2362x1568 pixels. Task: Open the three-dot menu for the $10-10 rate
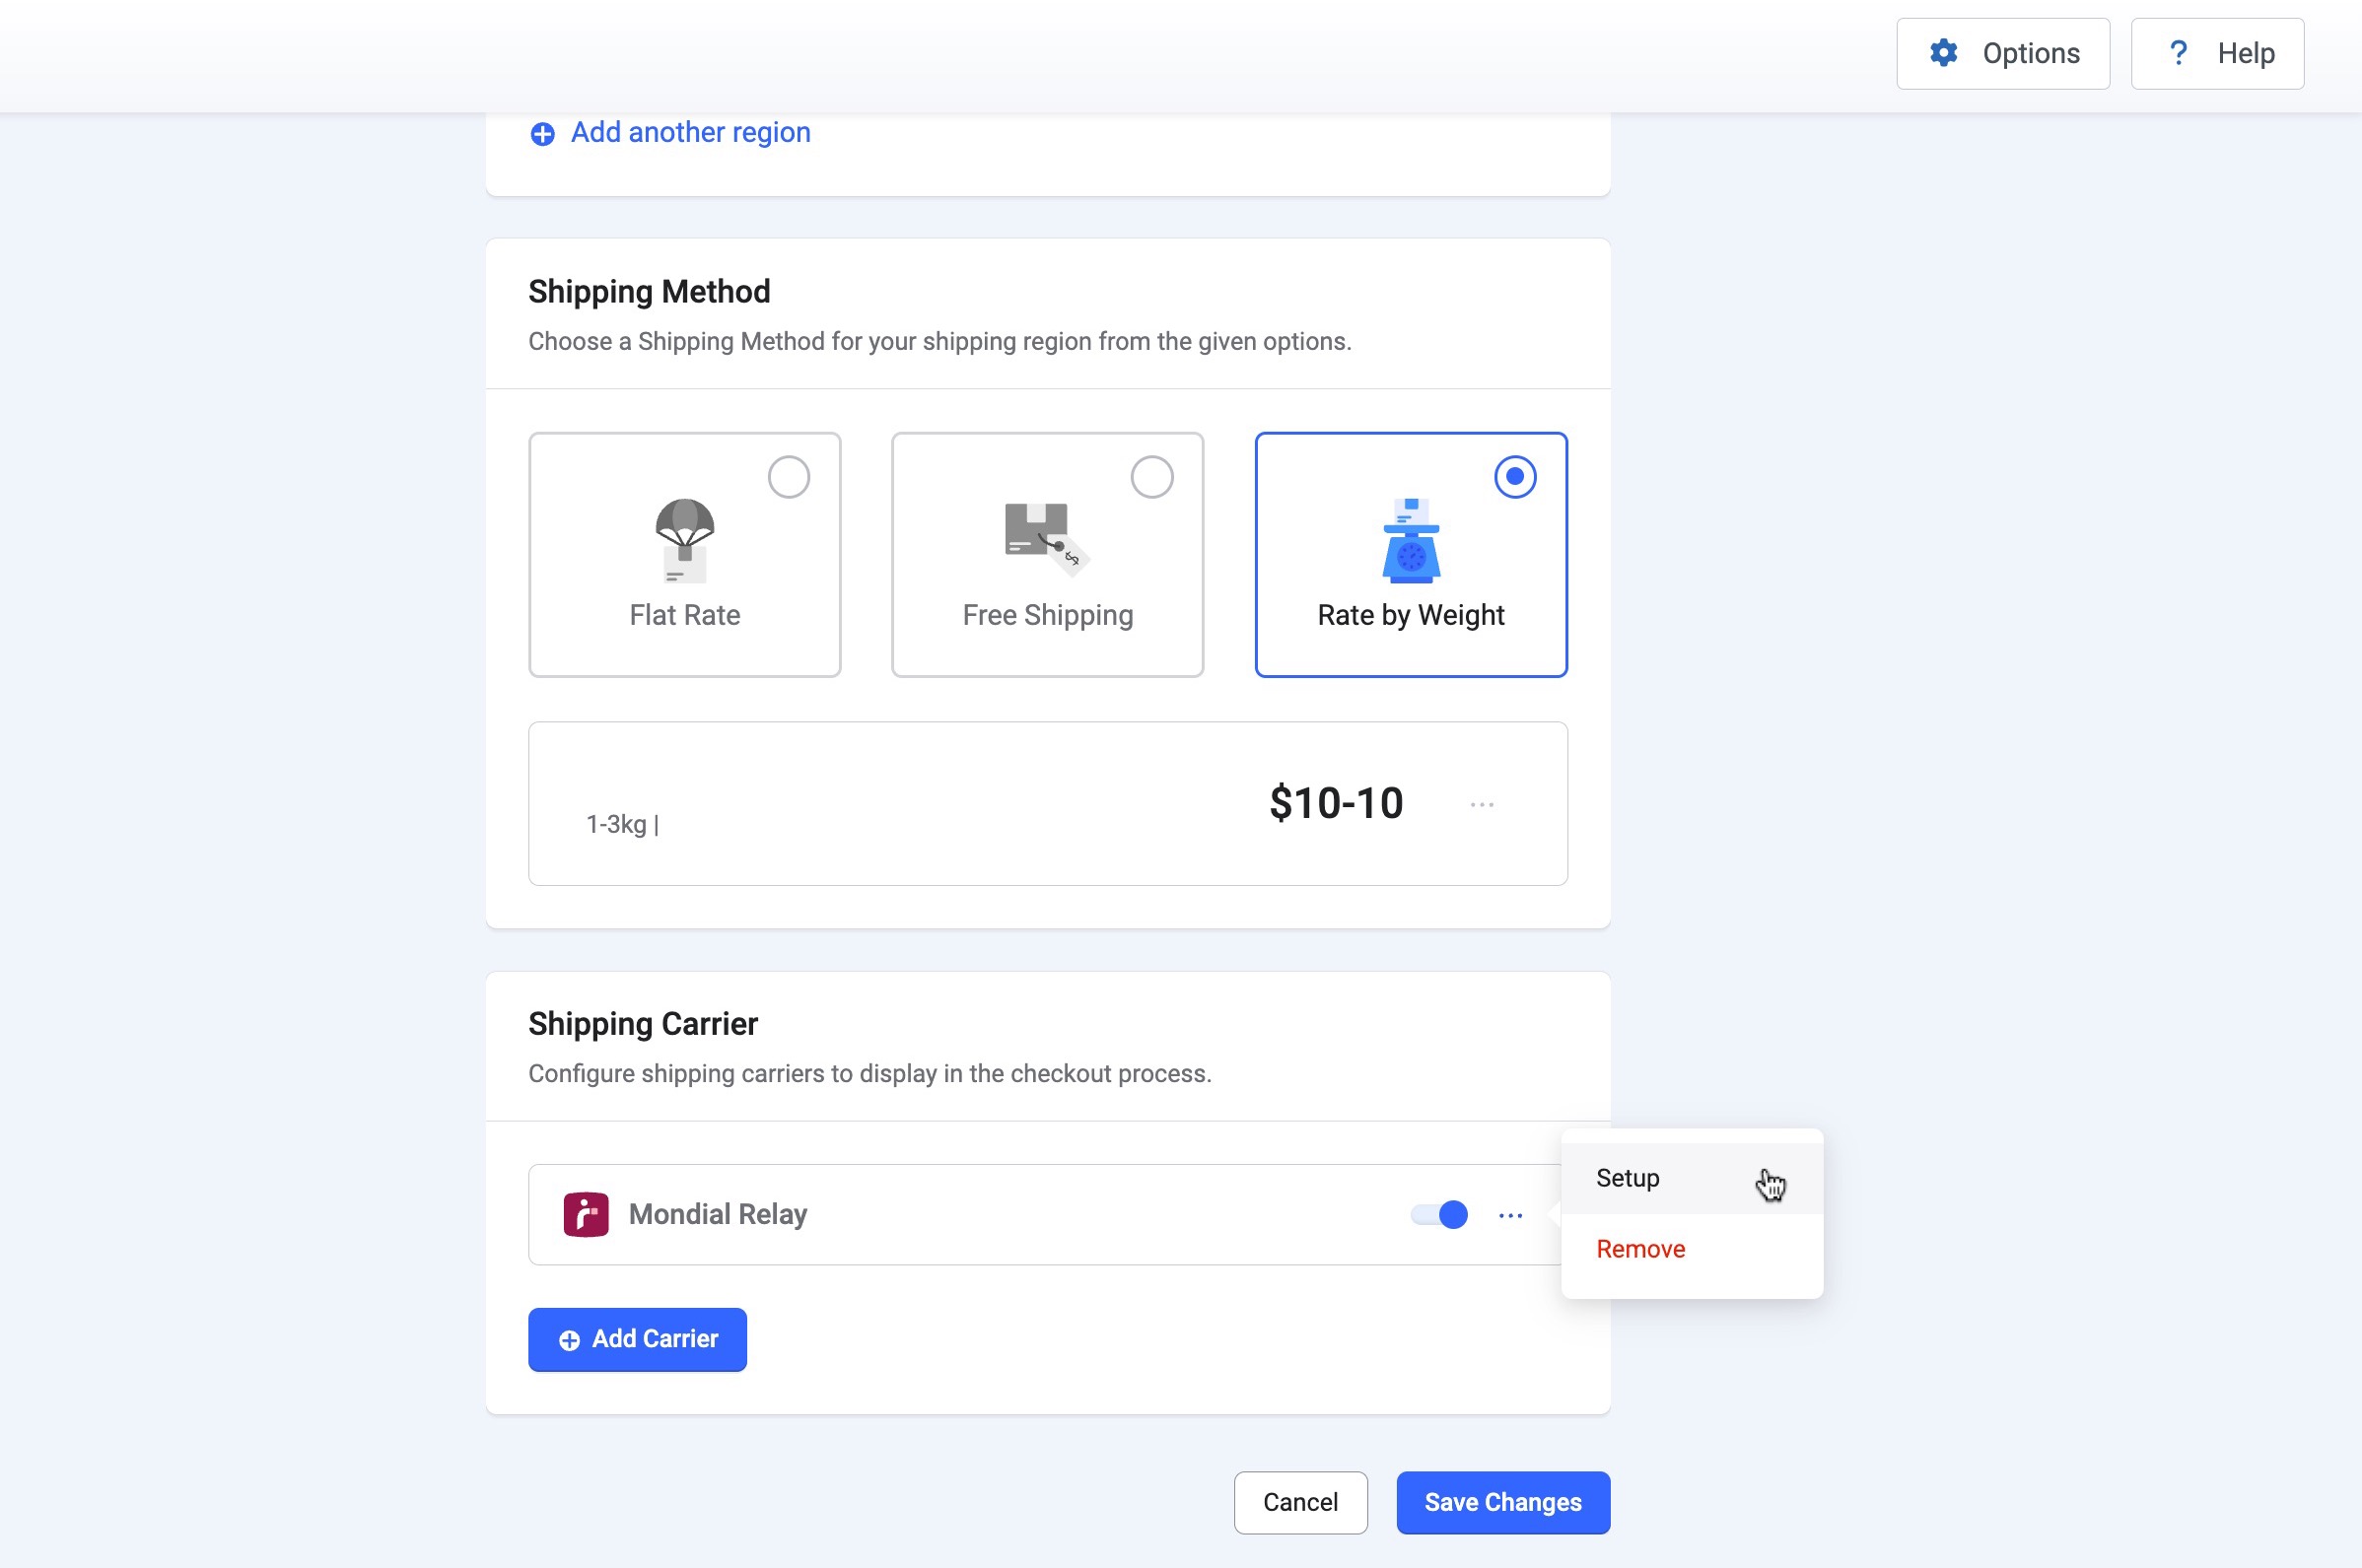[x=1481, y=804]
